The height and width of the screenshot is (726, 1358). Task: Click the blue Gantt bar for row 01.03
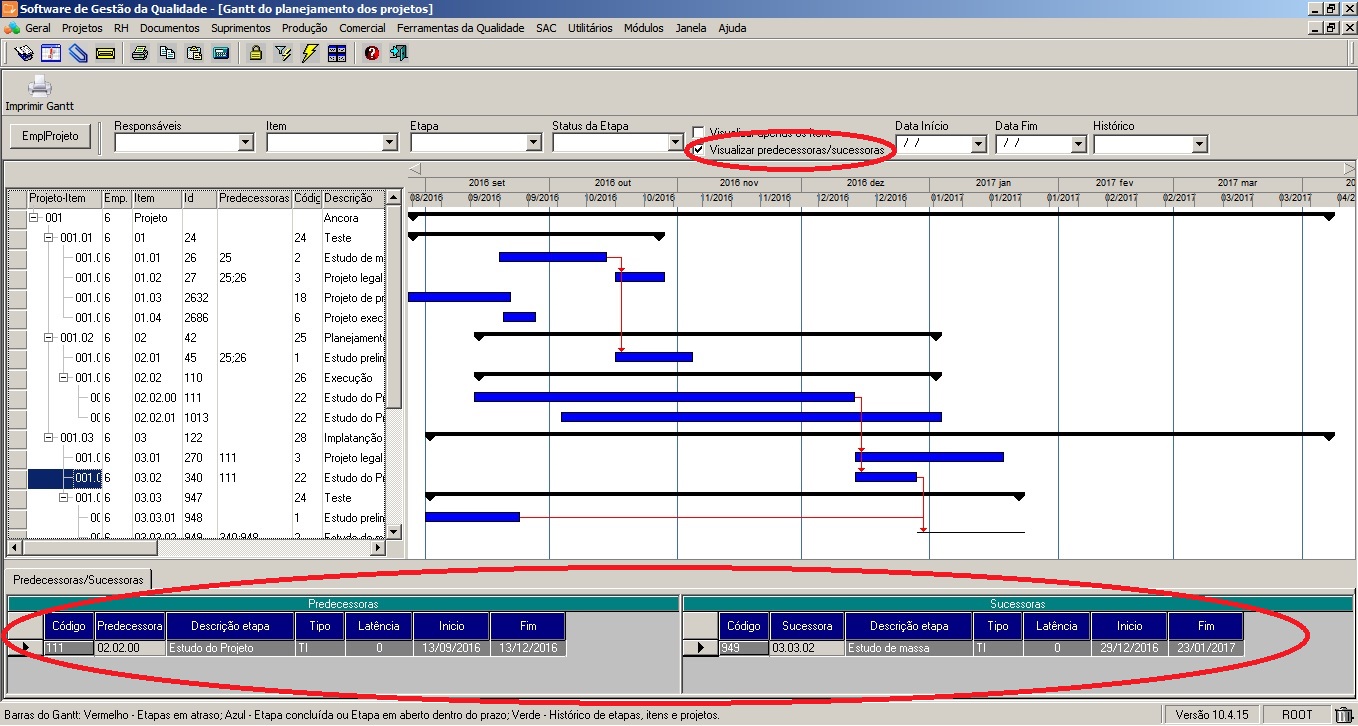pyautogui.click(x=459, y=297)
